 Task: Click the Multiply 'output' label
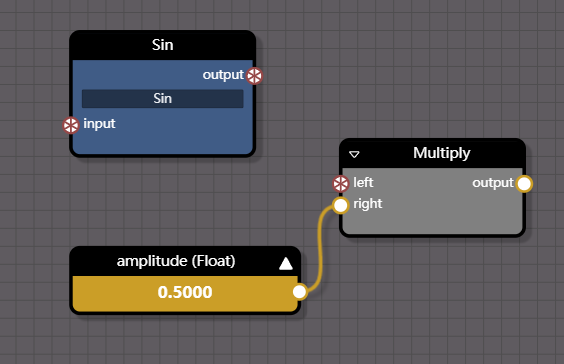click(x=493, y=183)
